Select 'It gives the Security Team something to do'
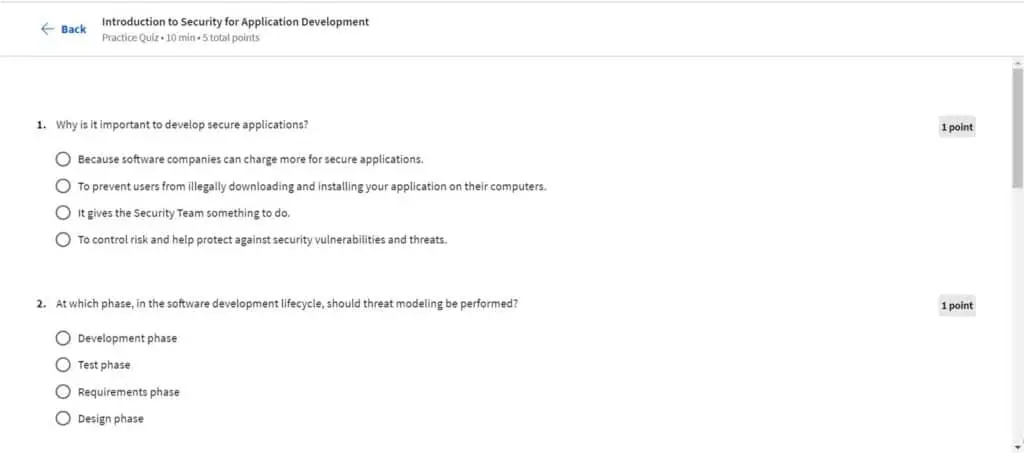Screen dimensions: 1024x453 pyautogui.click(x=63, y=213)
